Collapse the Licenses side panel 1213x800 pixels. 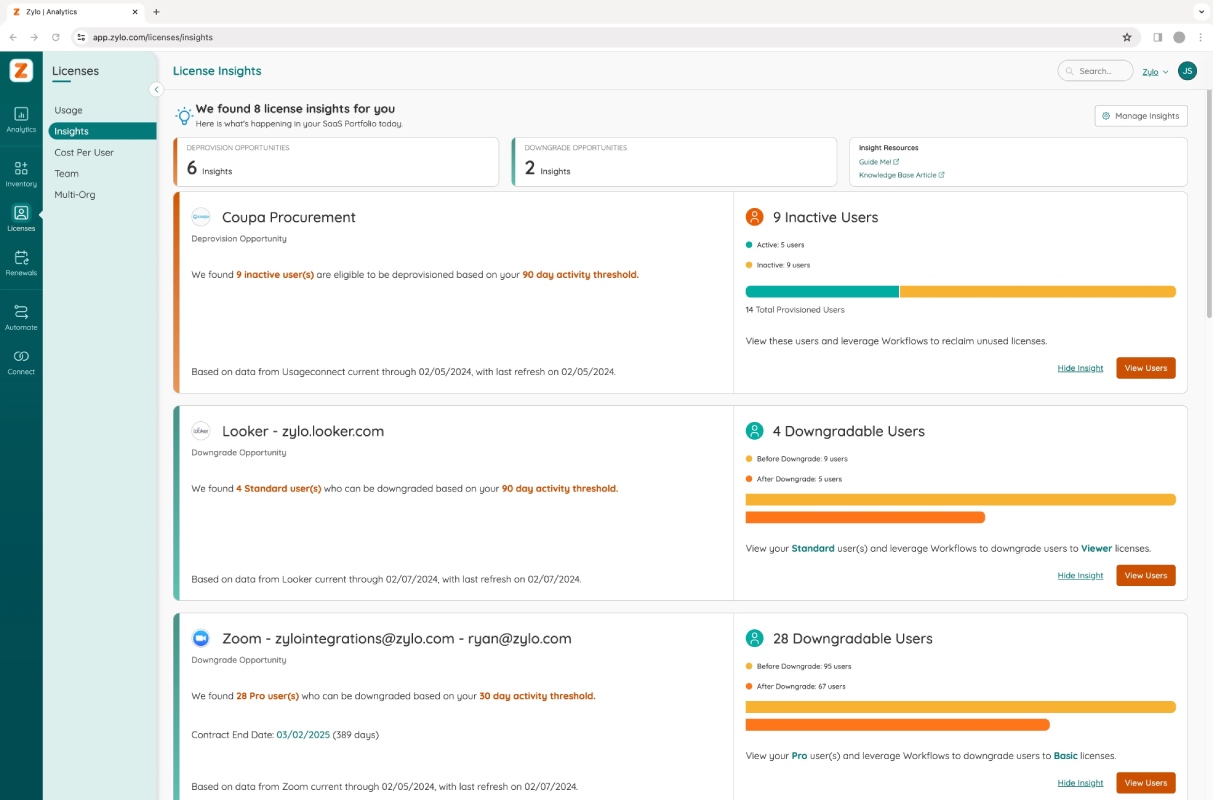[156, 89]
